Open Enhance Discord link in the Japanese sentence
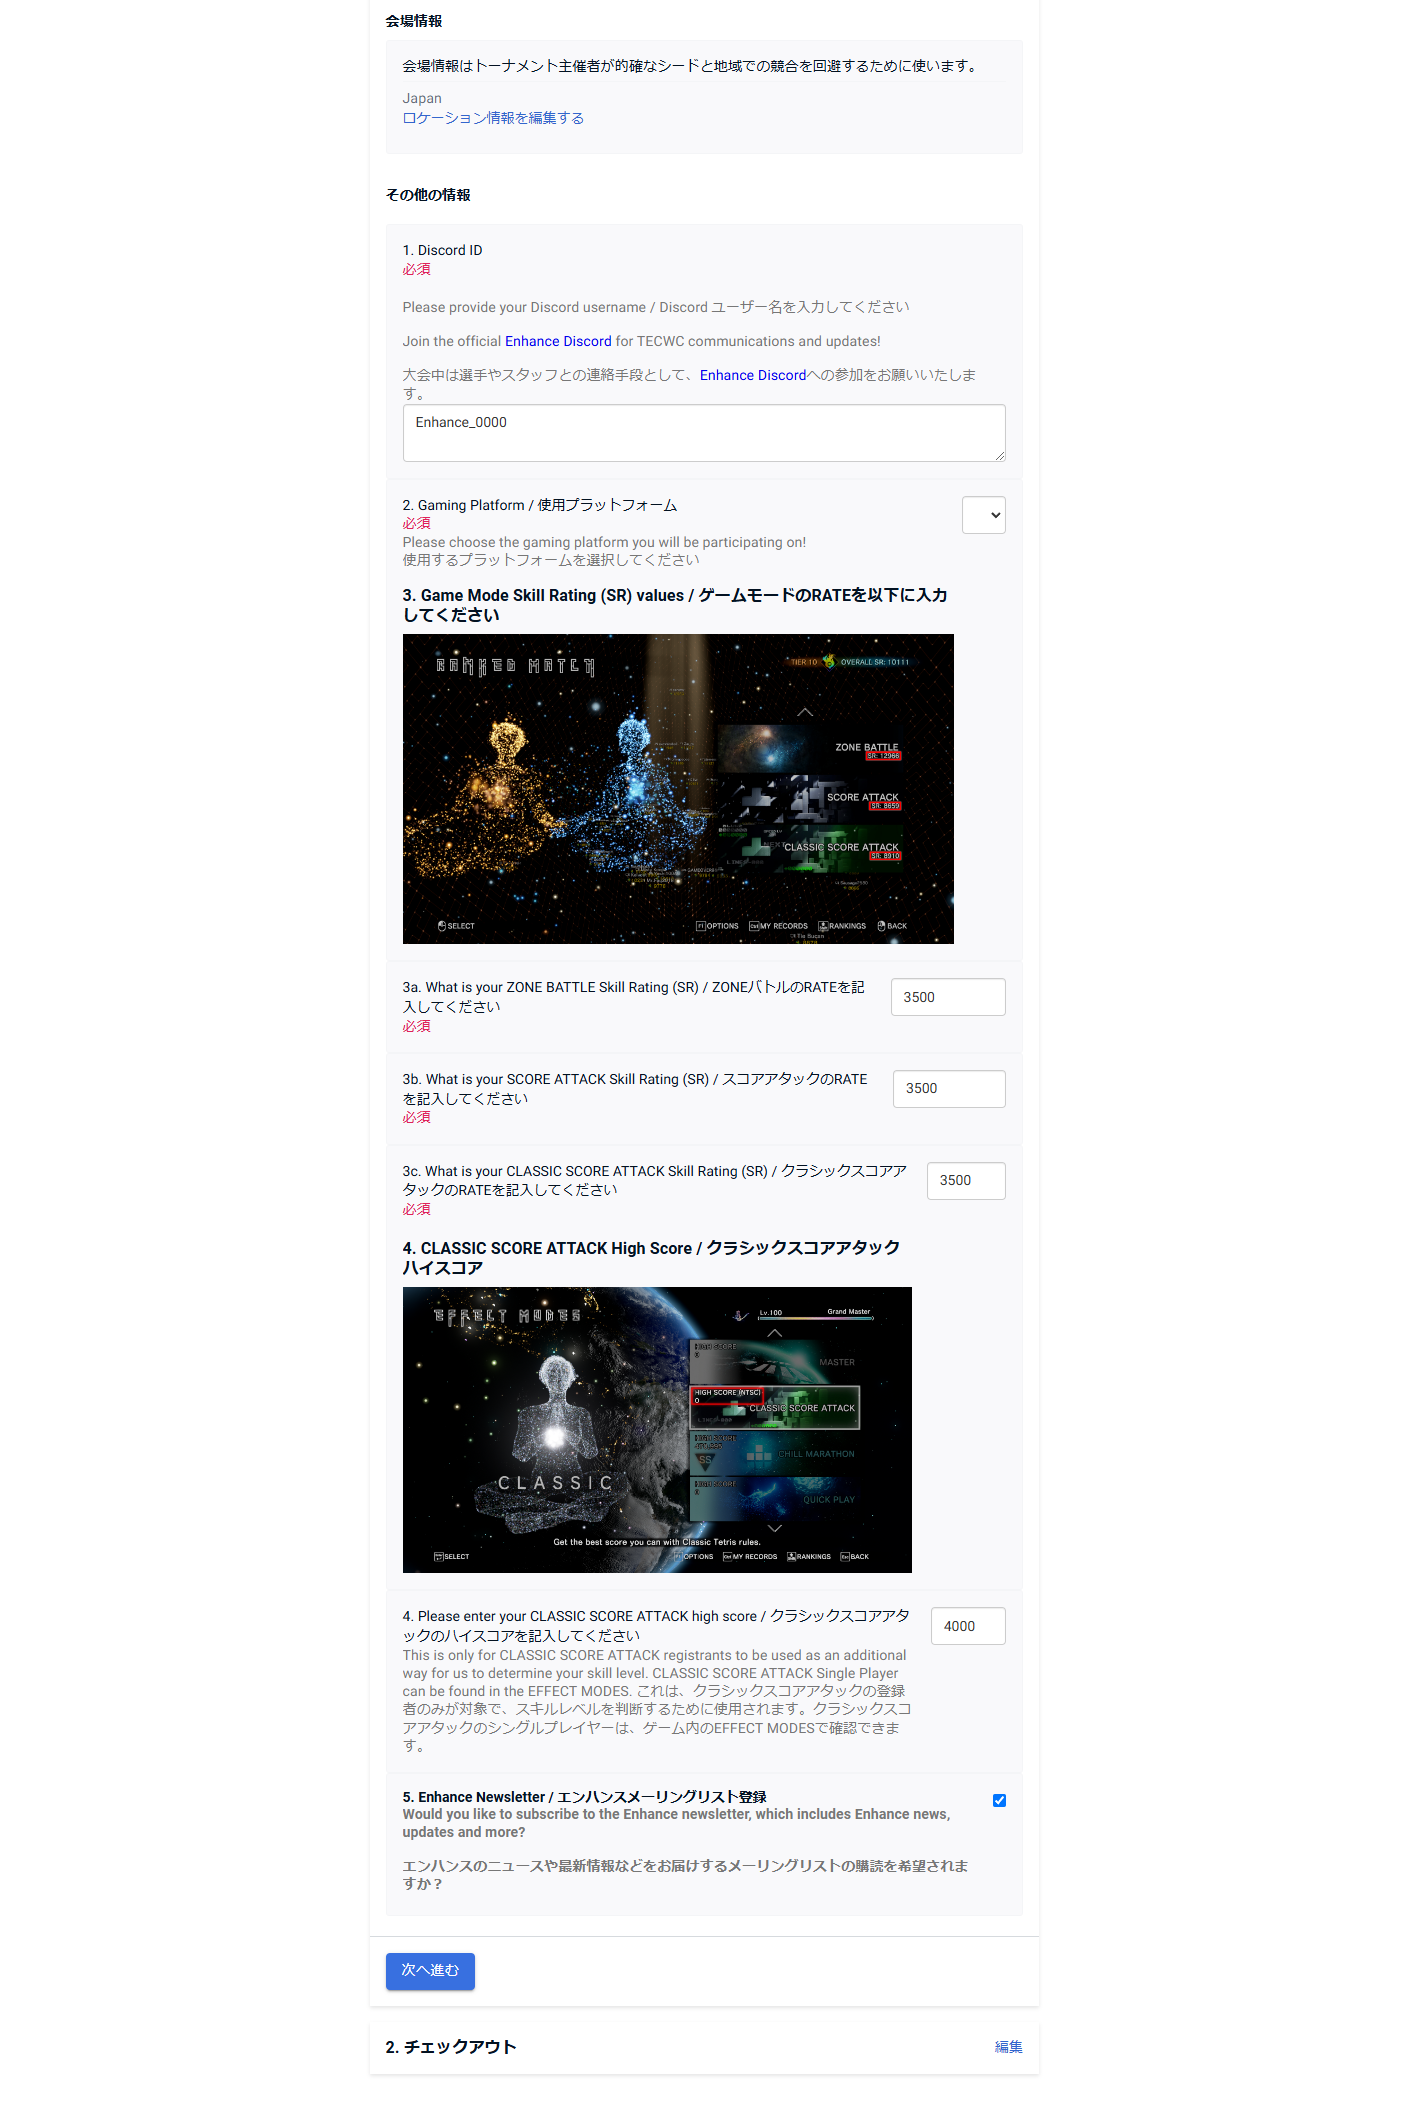 click(x=752, y=375)
